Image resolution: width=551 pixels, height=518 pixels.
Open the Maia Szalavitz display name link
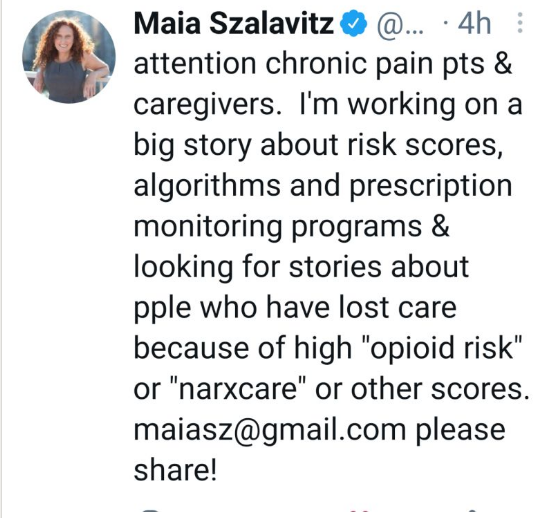click(x=233, y=24)
